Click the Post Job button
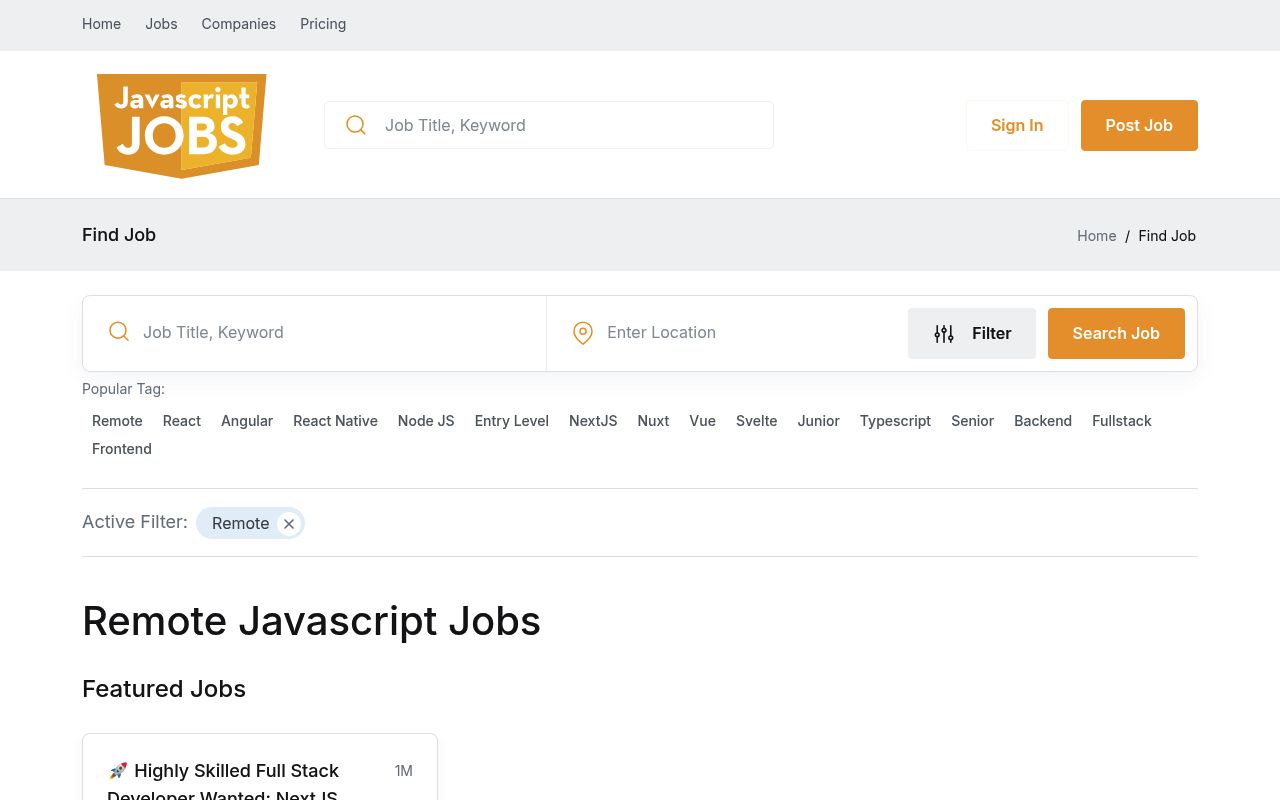The width and height of the screenshot is (1280, 800). (1139, 125)
